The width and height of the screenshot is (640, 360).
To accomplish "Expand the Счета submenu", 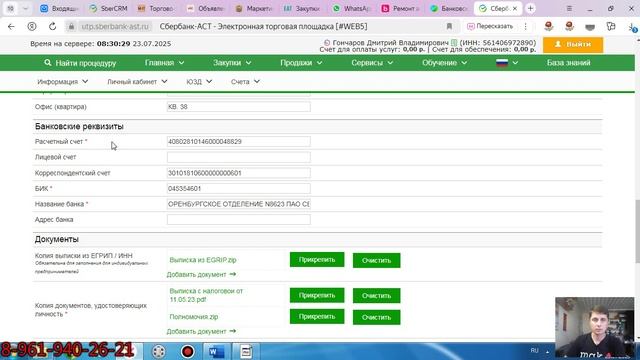I will [x=245, y=82].
